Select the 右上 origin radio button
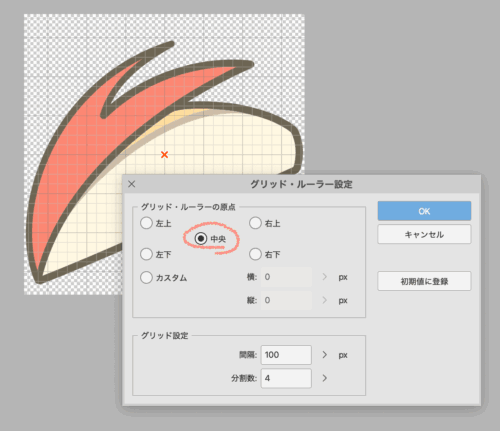Image resolution: width=500 pixels, height=431 pixels. point(255,223)
